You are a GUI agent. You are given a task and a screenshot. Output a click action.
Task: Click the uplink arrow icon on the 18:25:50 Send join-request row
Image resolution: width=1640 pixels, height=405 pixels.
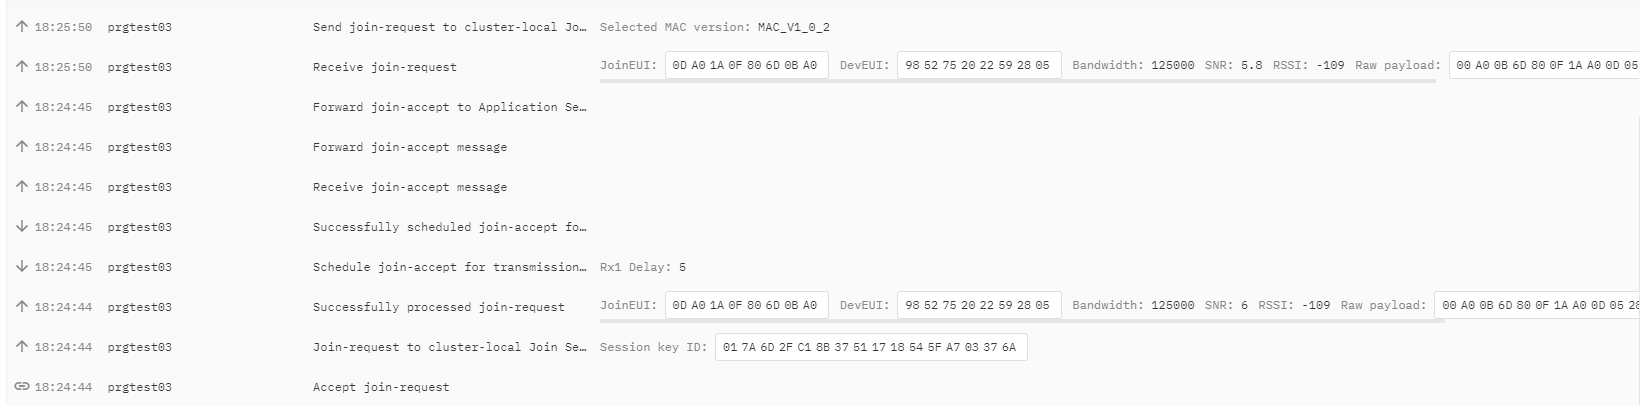[21, 27]
